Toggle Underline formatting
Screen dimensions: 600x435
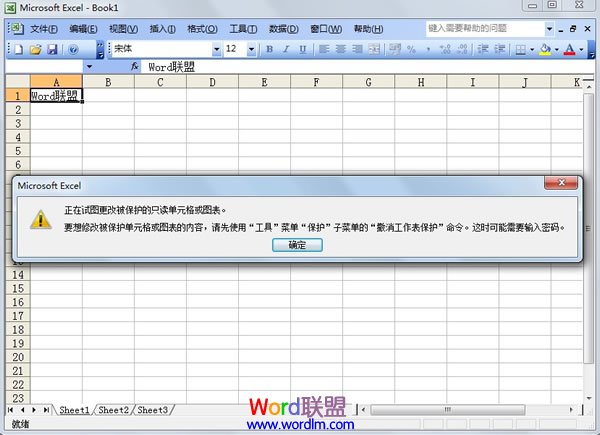[x=303, y=49]
